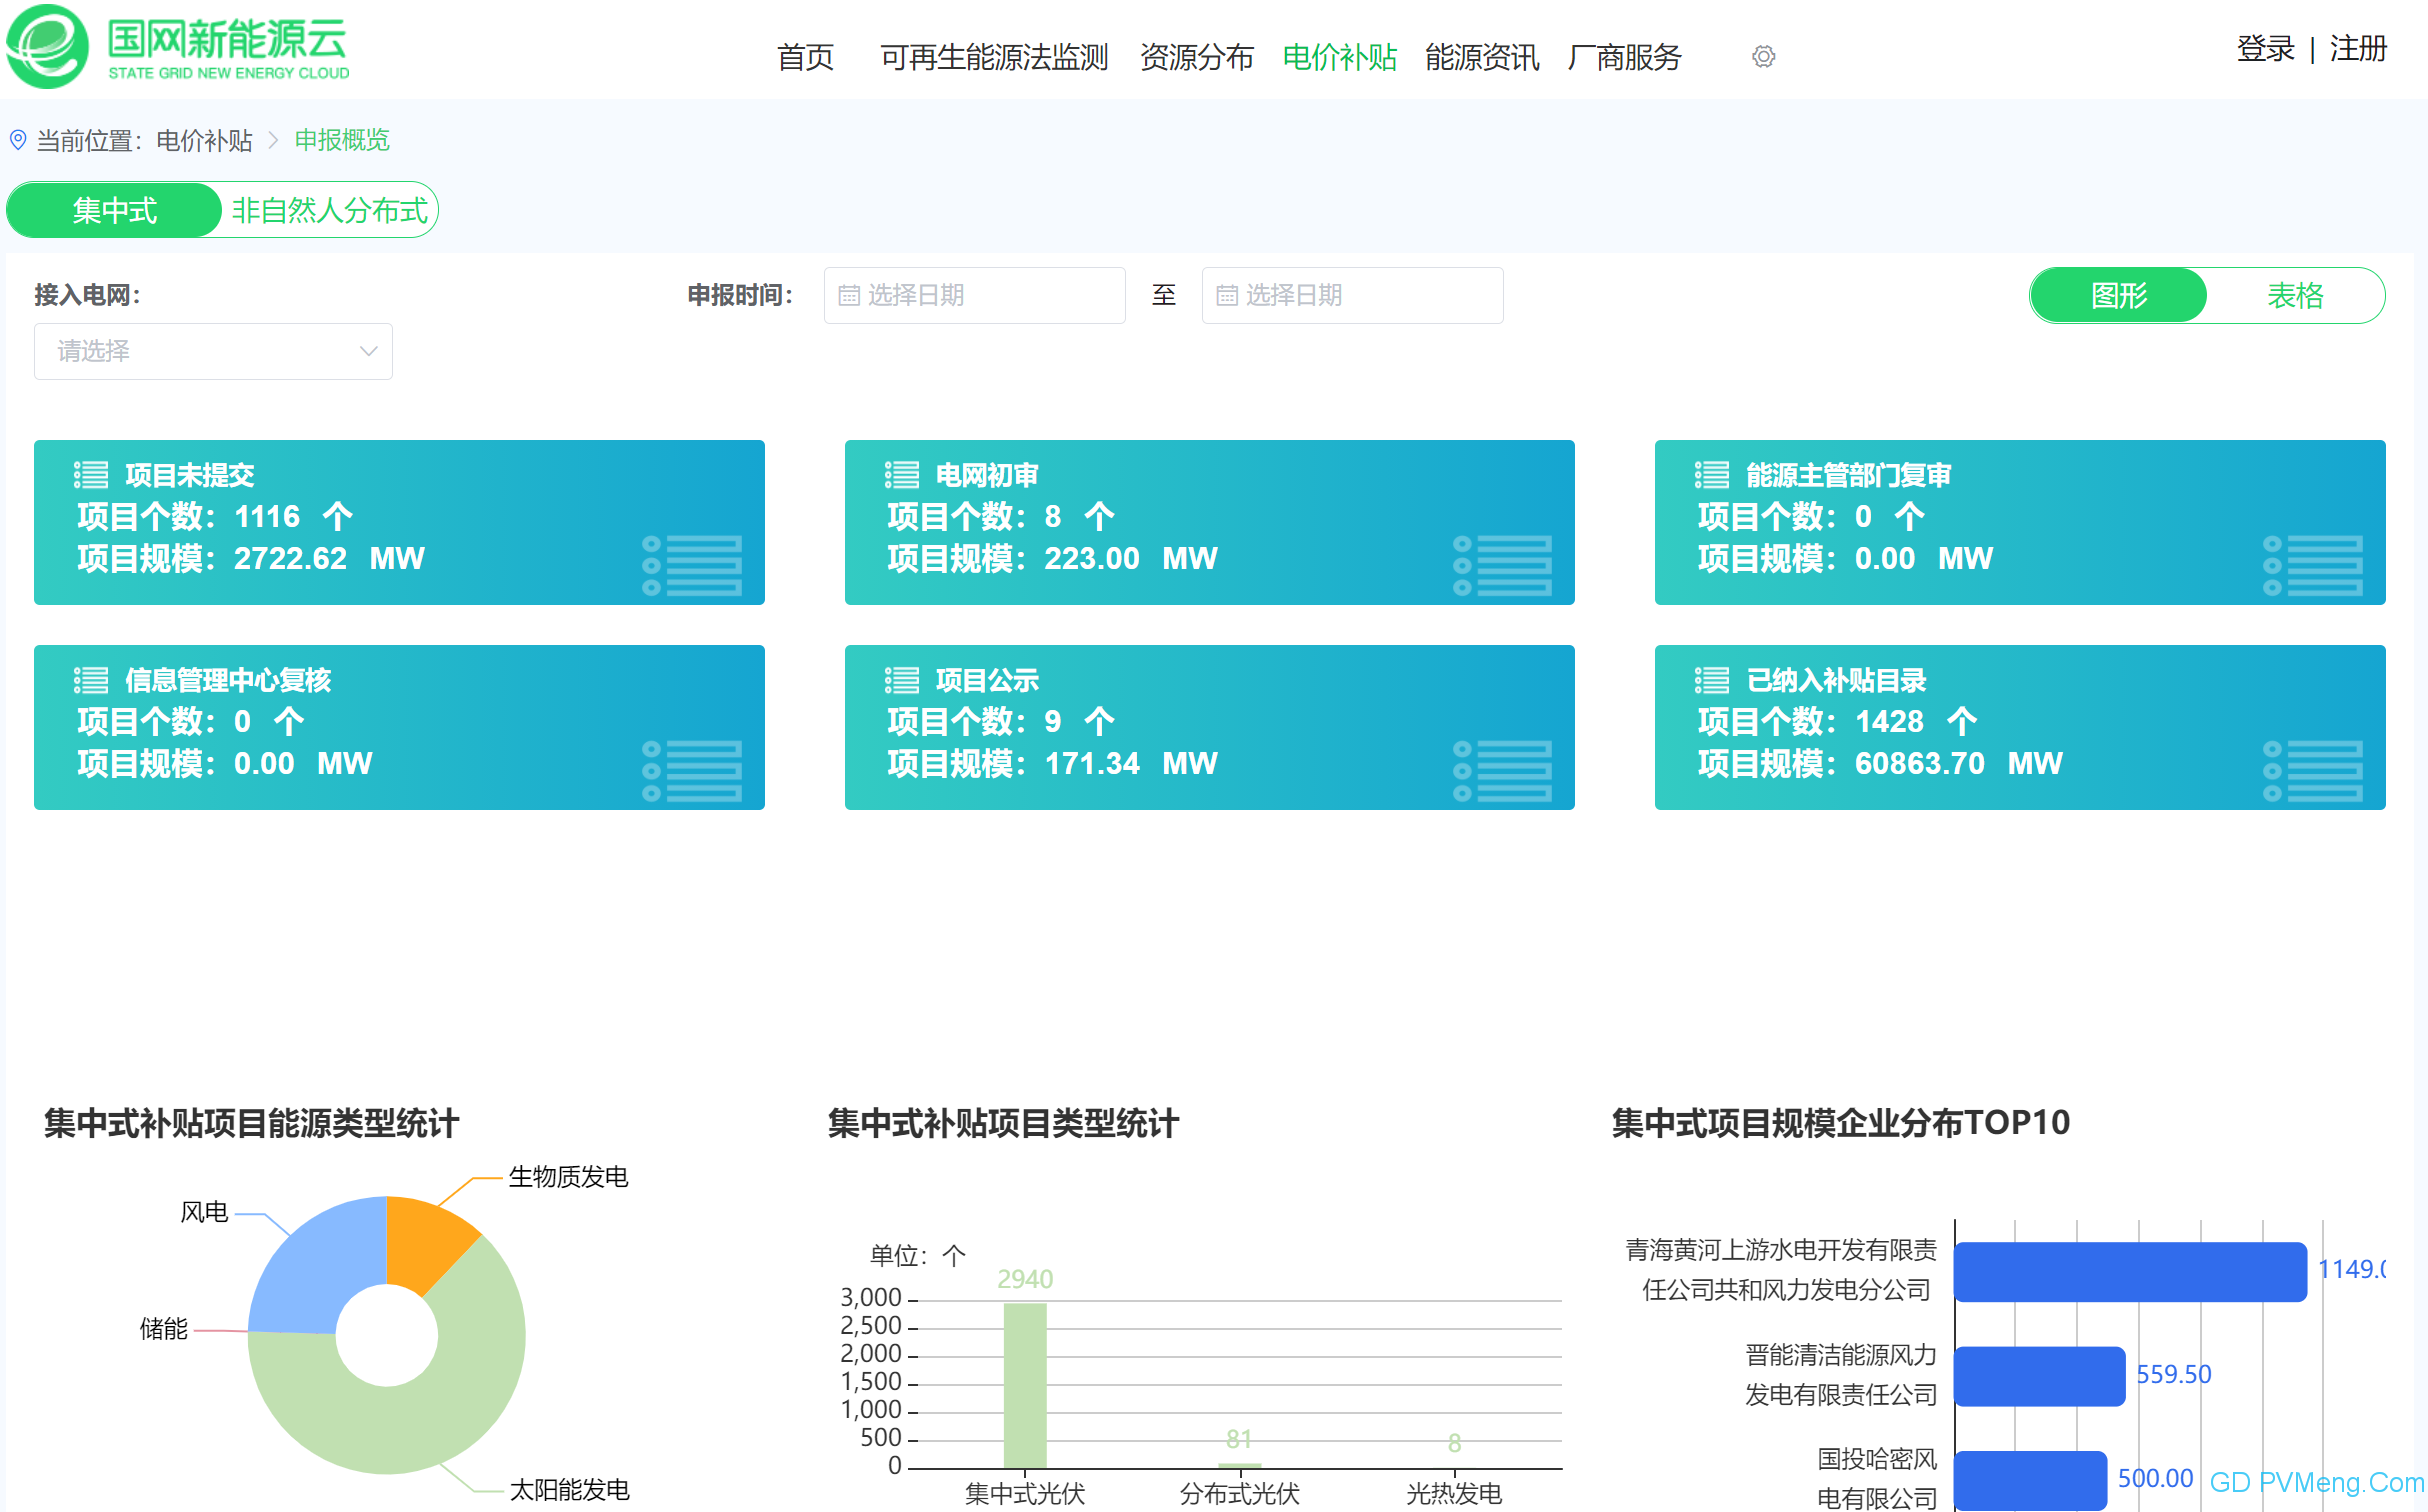This screenshot has height=1512, width=2428.
Task: Click 集中式补贴项目能源类型统计 heading
Action: [251, 1123]
